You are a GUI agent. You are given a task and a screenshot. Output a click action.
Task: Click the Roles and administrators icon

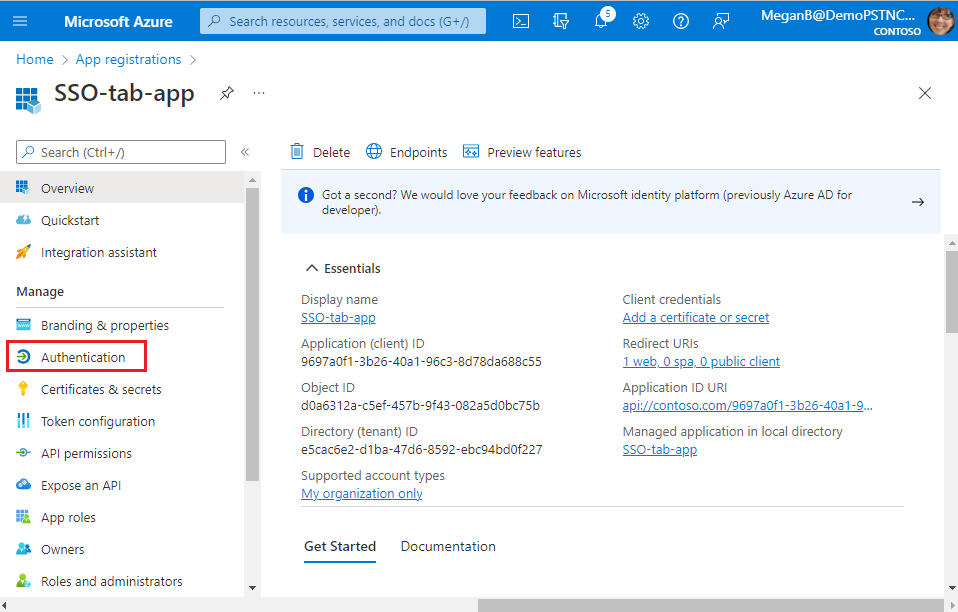pyautogui.click(x=23, y=581)
